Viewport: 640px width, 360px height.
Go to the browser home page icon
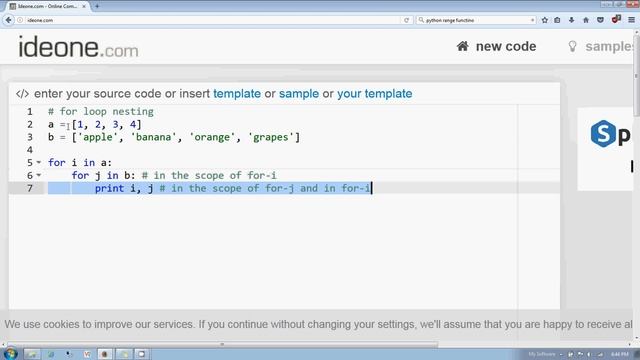(586, 20)
